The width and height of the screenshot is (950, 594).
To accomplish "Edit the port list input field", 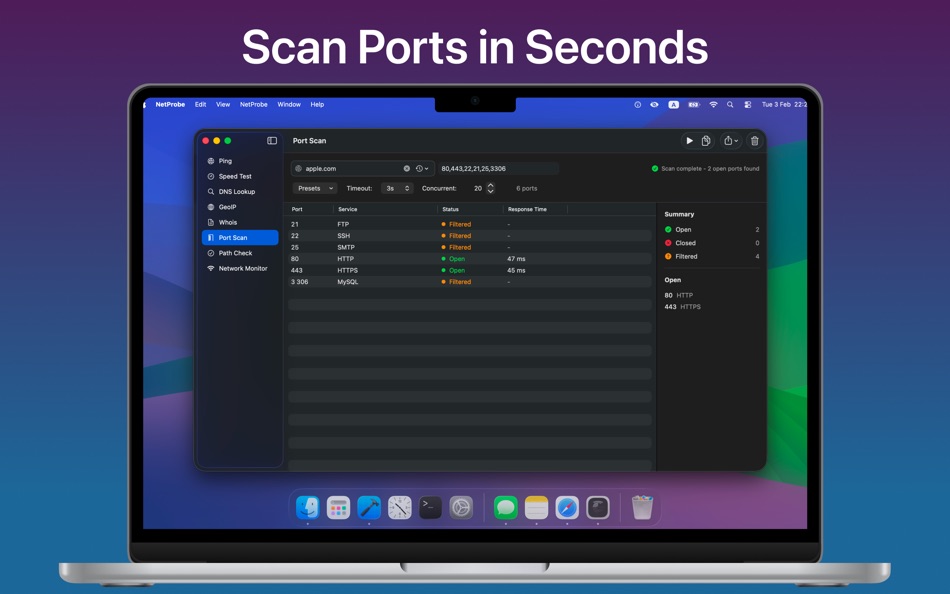I will click(x=497, y=168).
